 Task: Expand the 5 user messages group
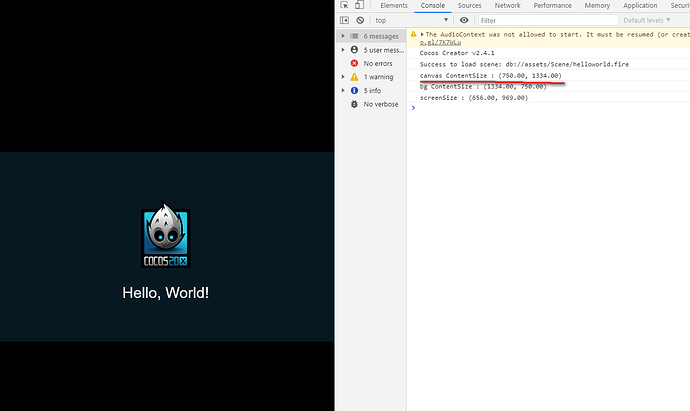point(343,50)
